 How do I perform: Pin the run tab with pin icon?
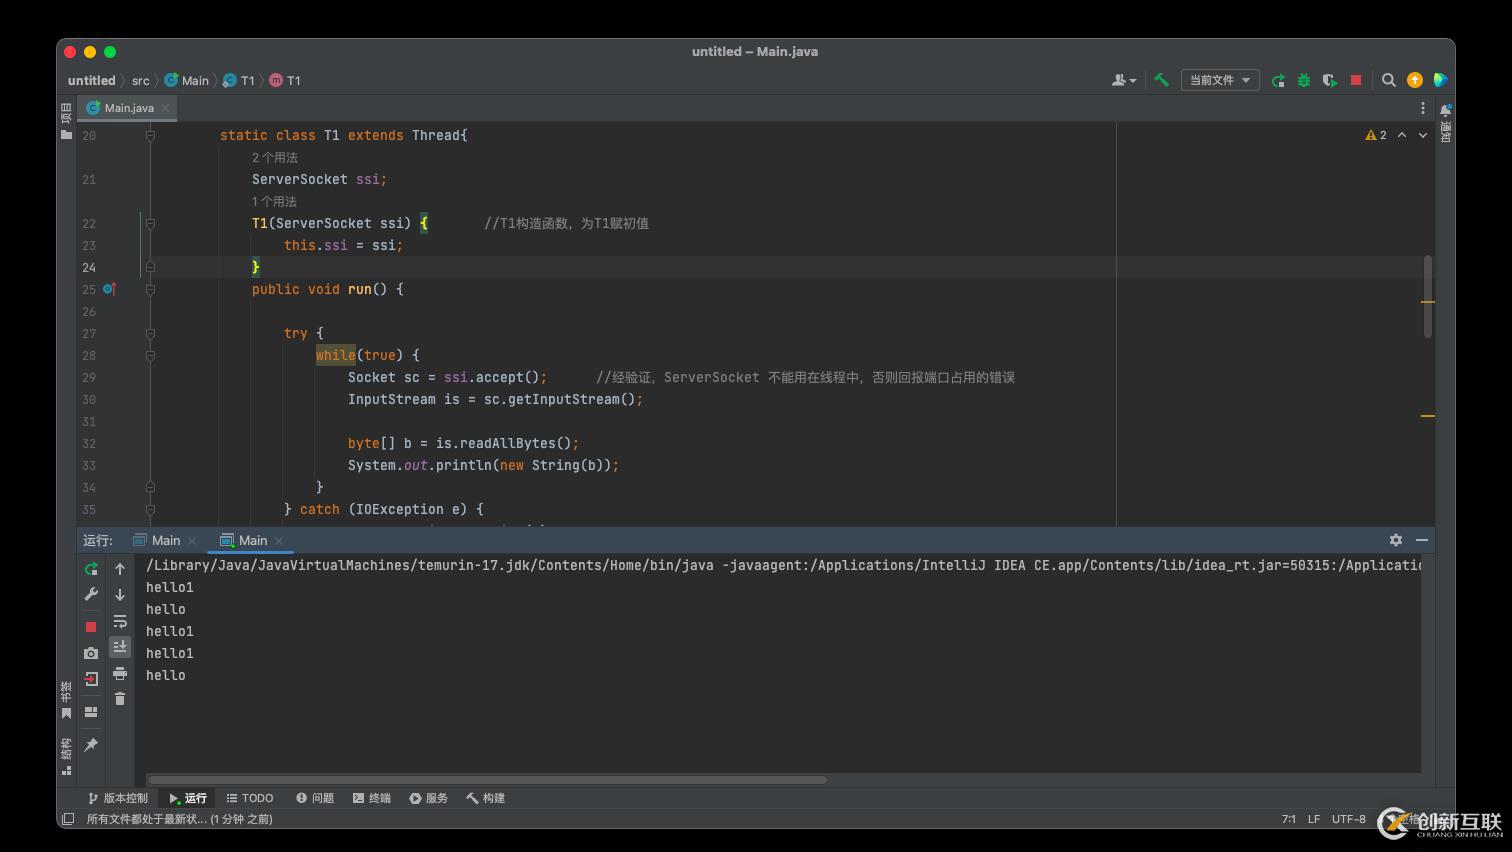[91, 745]
